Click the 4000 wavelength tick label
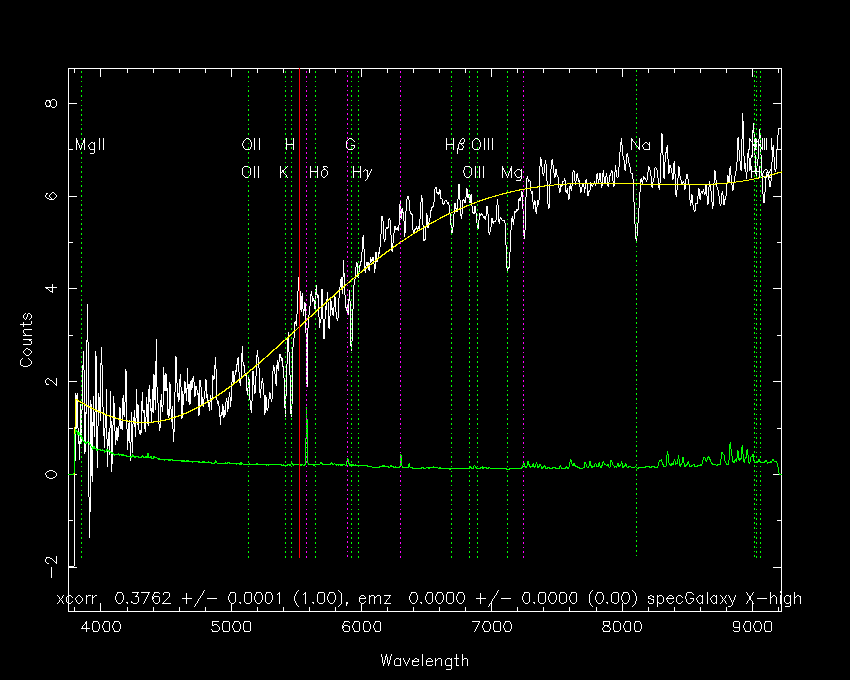This screenshot has width=850, height=680. (100, 627)
